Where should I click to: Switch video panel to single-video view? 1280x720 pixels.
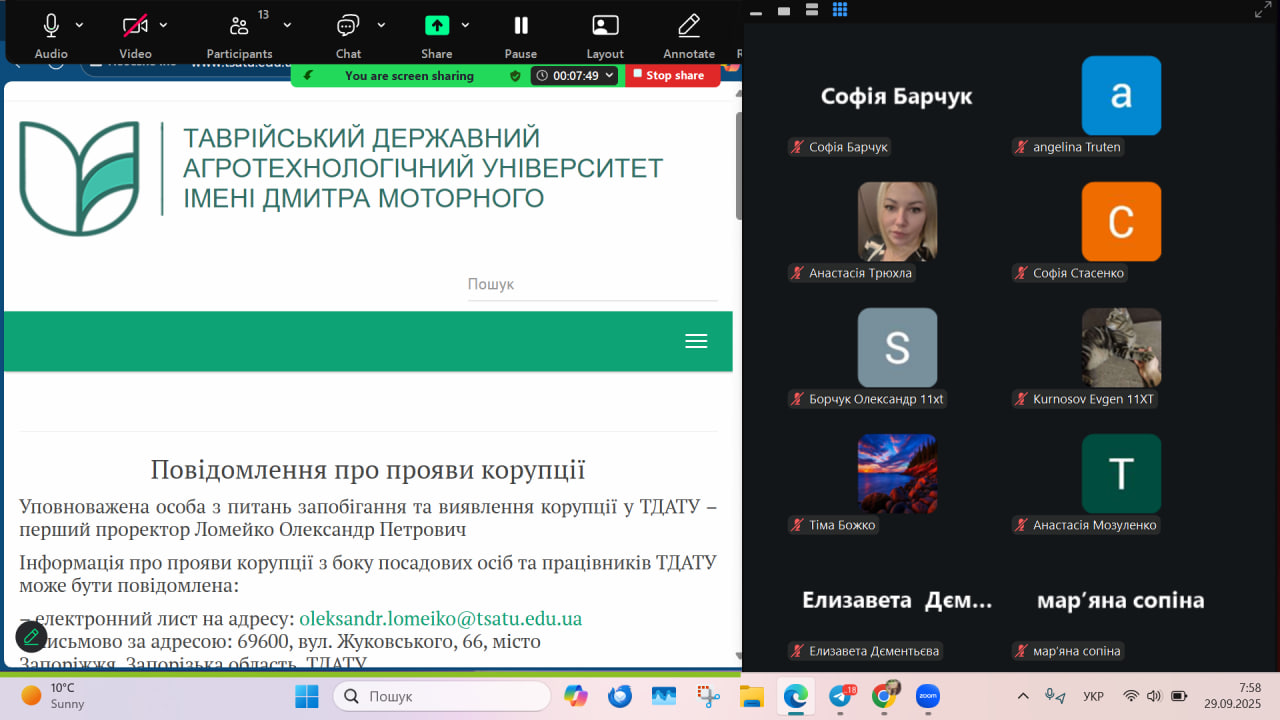click(785, 11)
